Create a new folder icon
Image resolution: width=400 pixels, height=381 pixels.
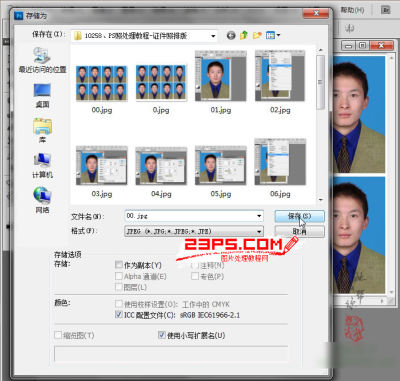tap(257, 35)
